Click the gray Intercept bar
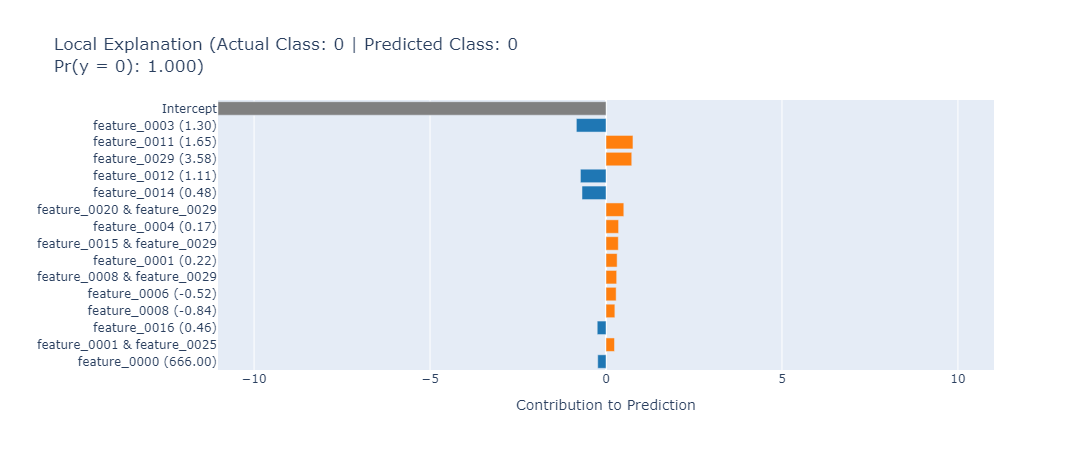This screenshot has height=450, width=1074. [411, 108]
